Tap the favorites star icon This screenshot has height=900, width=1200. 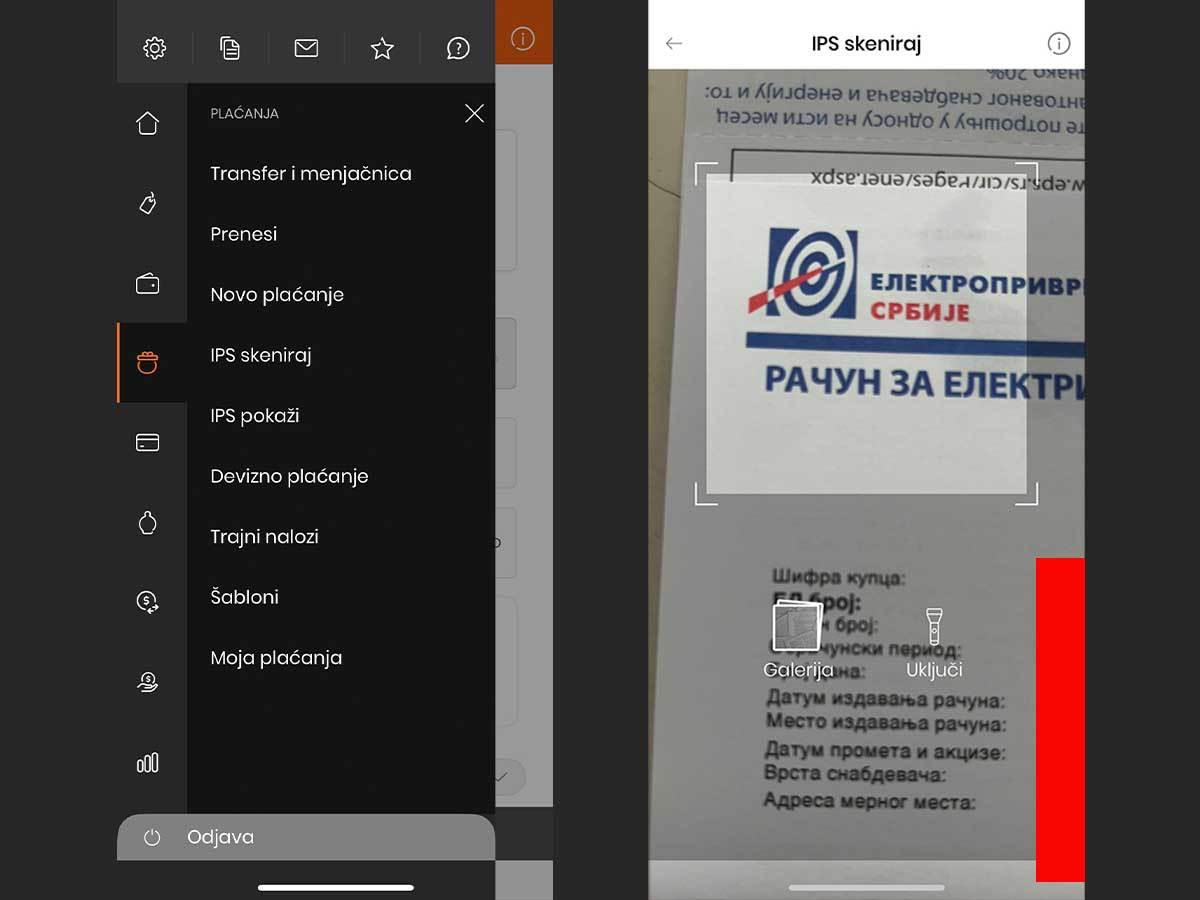(x=382, y=48)
